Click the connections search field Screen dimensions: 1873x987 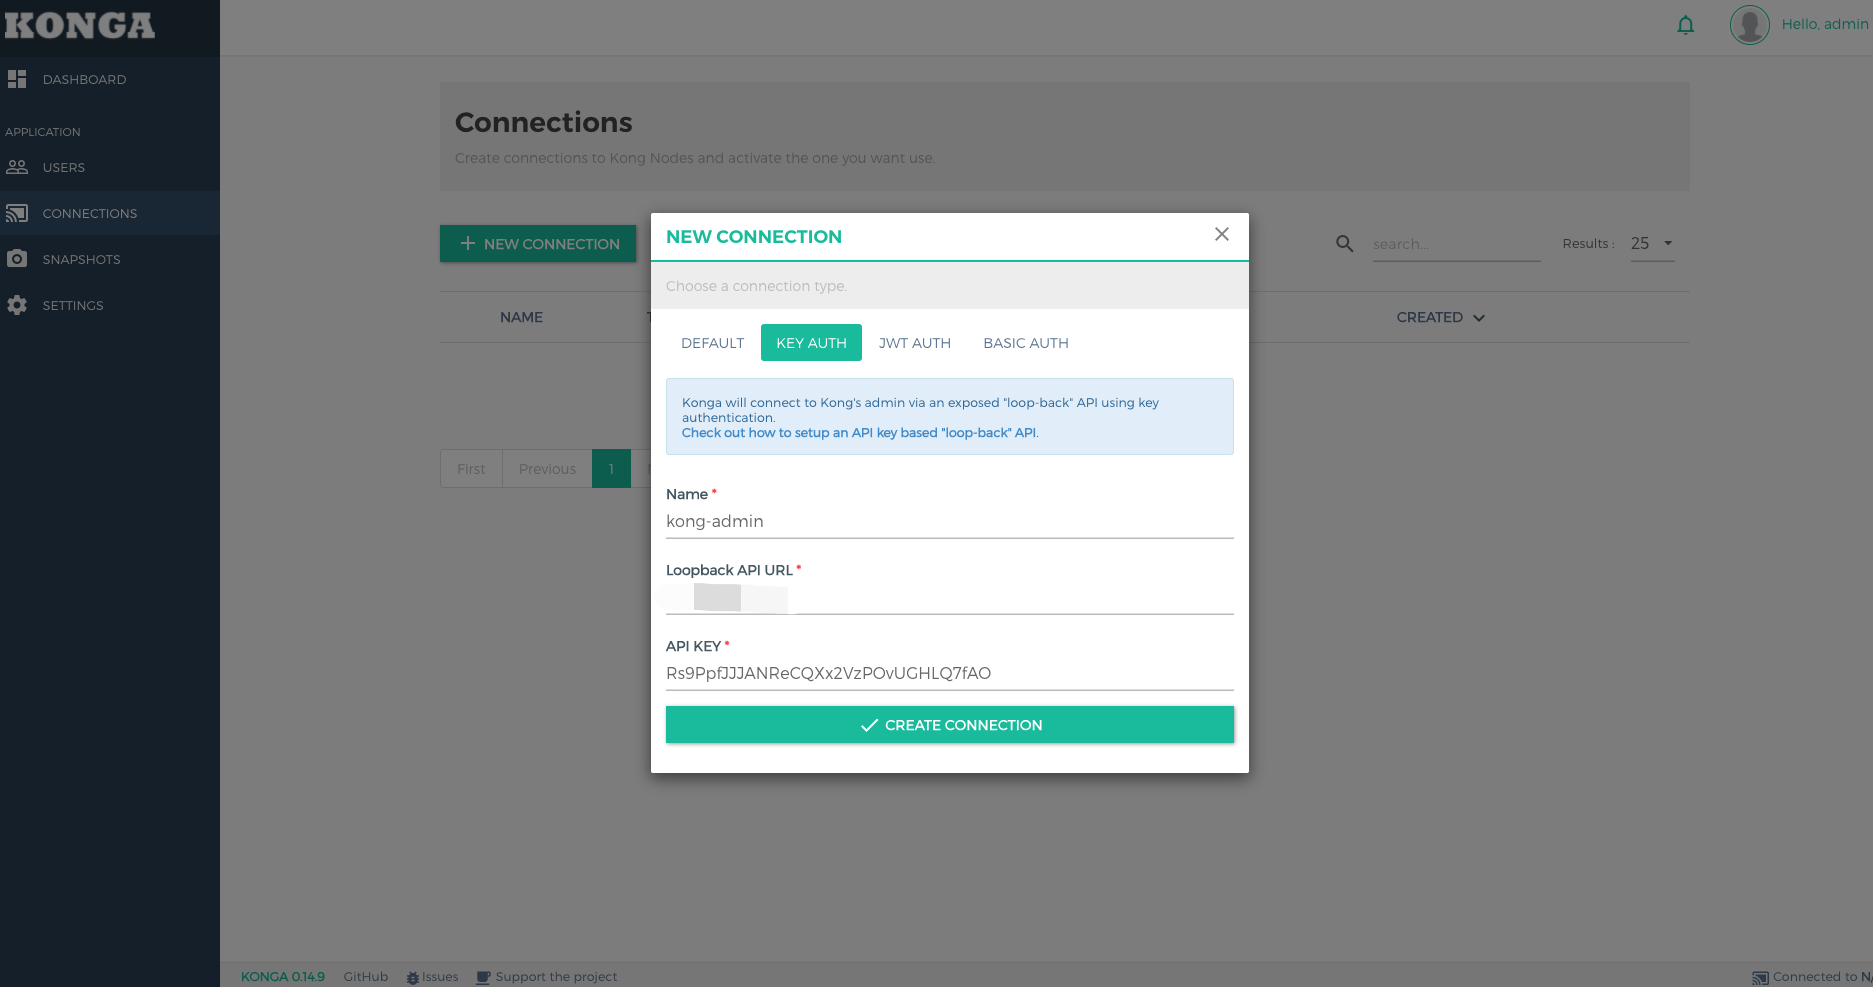1456,244
